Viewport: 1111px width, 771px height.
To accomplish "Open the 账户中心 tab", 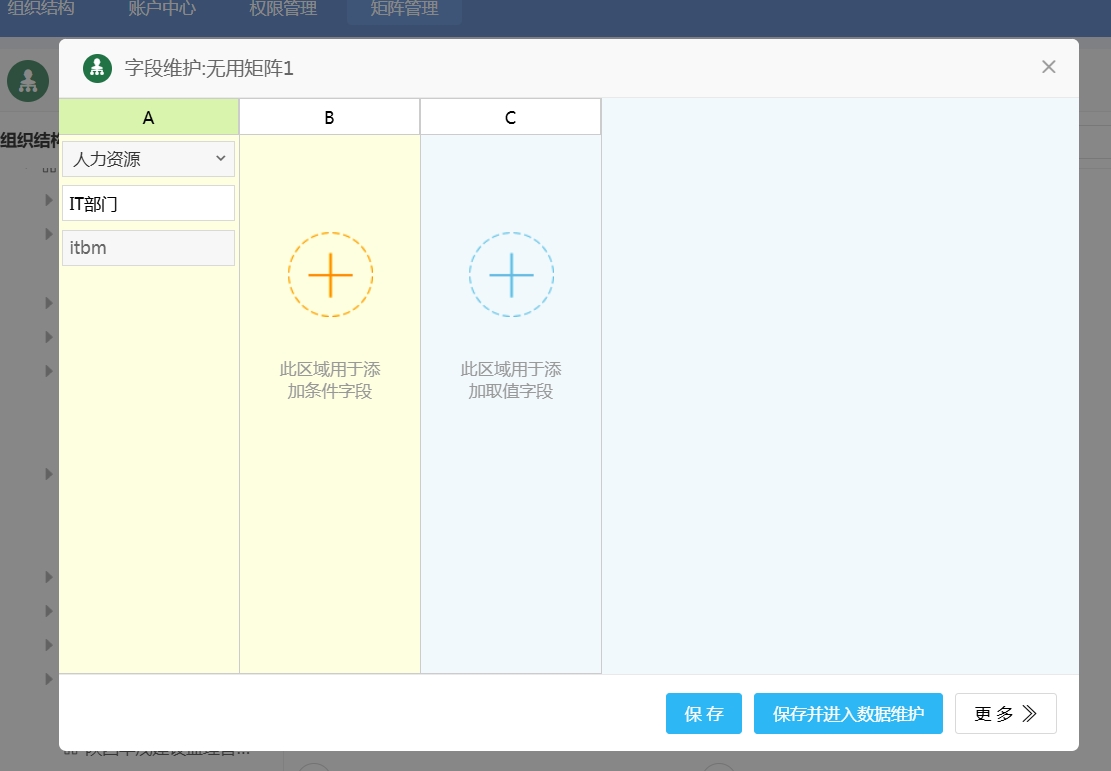I will 162,10.
